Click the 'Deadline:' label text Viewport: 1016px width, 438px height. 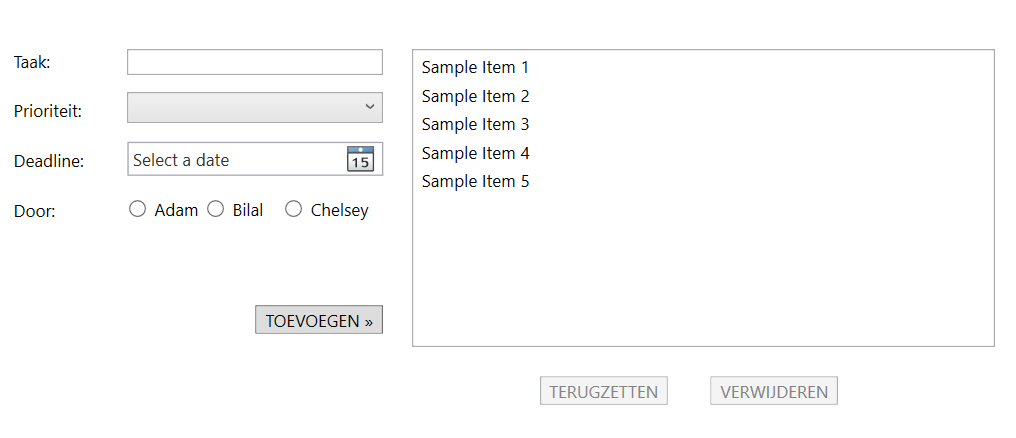(x=49, y=160)
